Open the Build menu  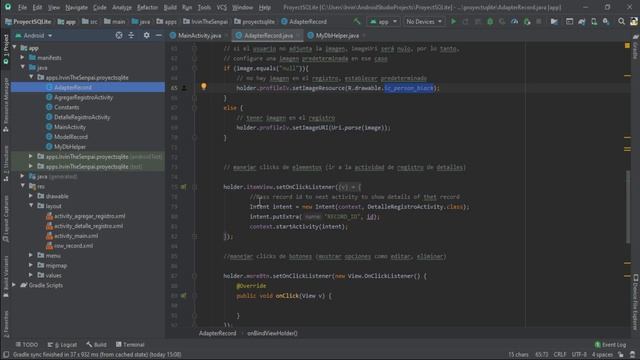click(x=170, y=7)
